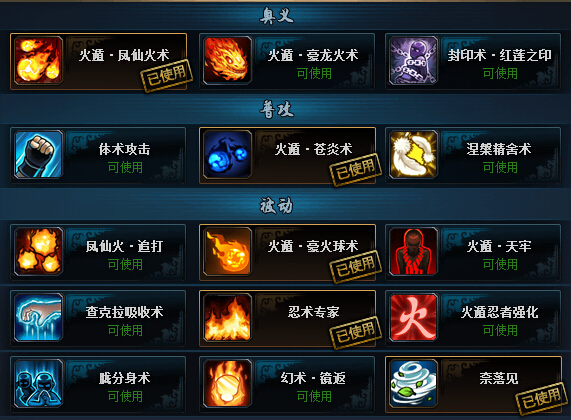Click the 奈落见 whirlwind icon
571x420 pixels.
click(413, 383)
